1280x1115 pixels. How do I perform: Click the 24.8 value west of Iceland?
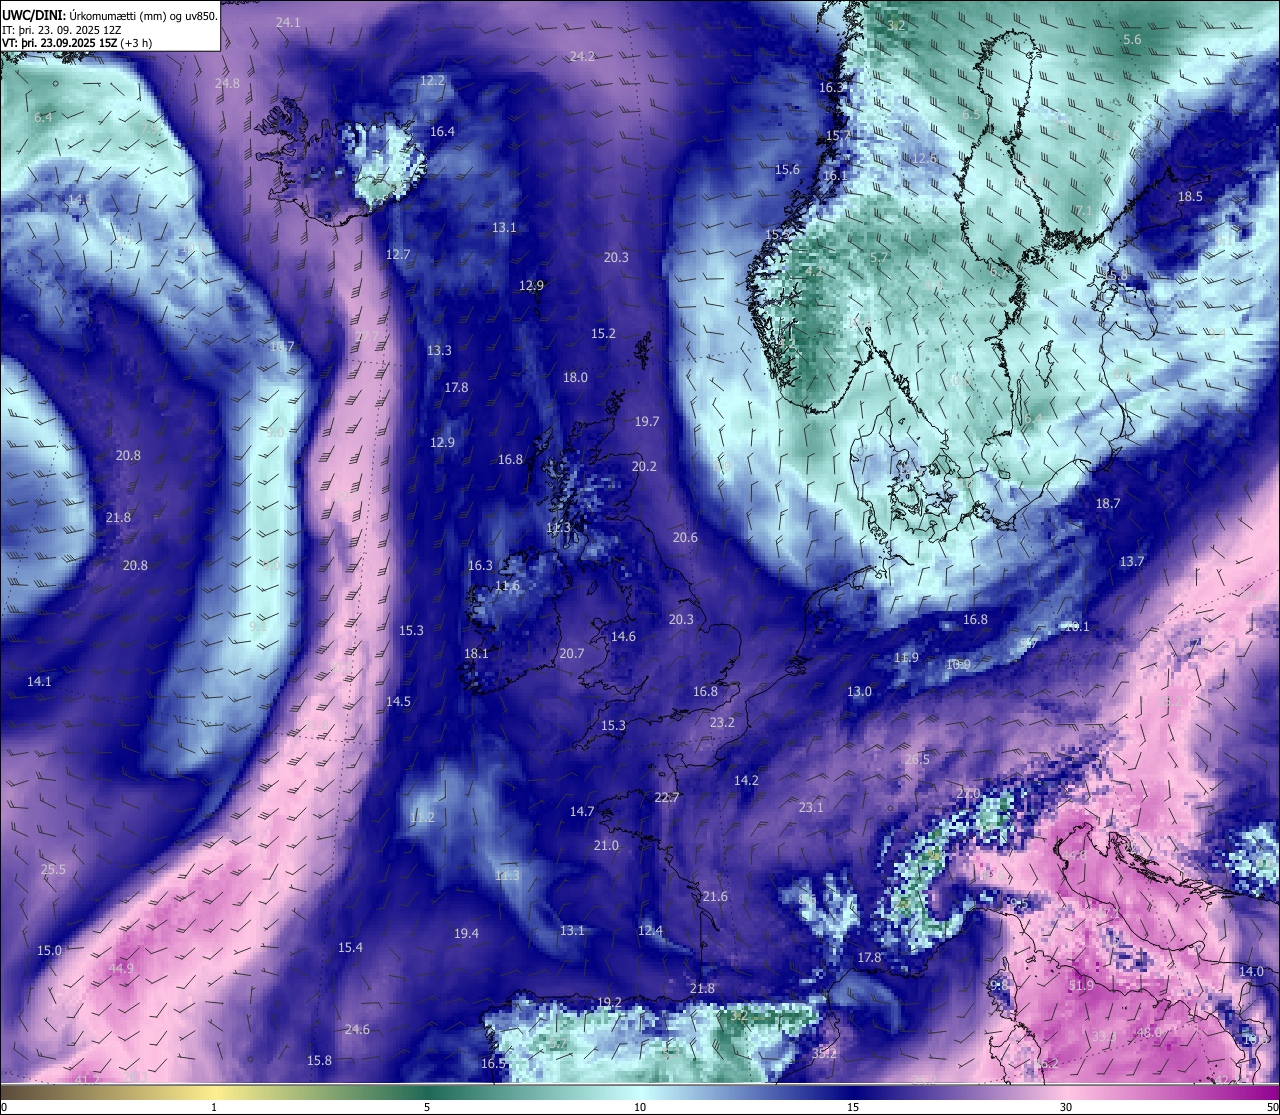(228, 84)
